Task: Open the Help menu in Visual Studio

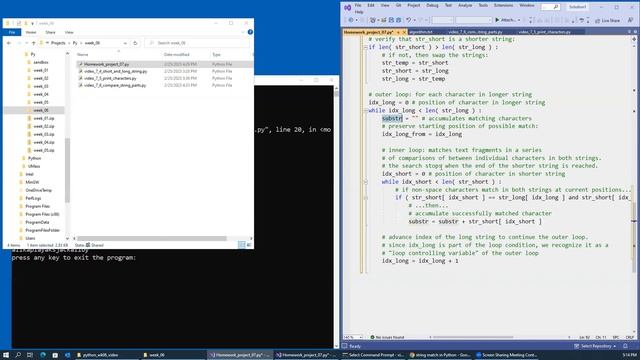Action: (x=359, y=12)
